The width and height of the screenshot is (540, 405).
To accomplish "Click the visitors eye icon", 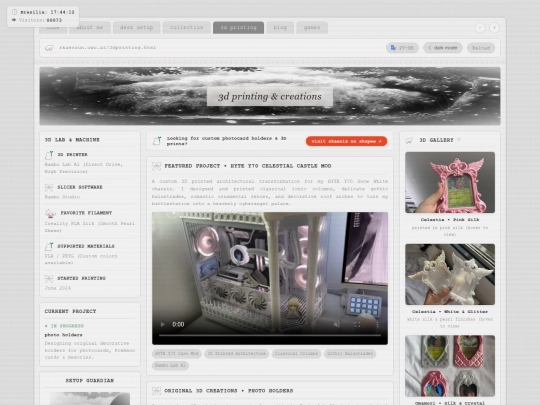I will click(14, 20).
